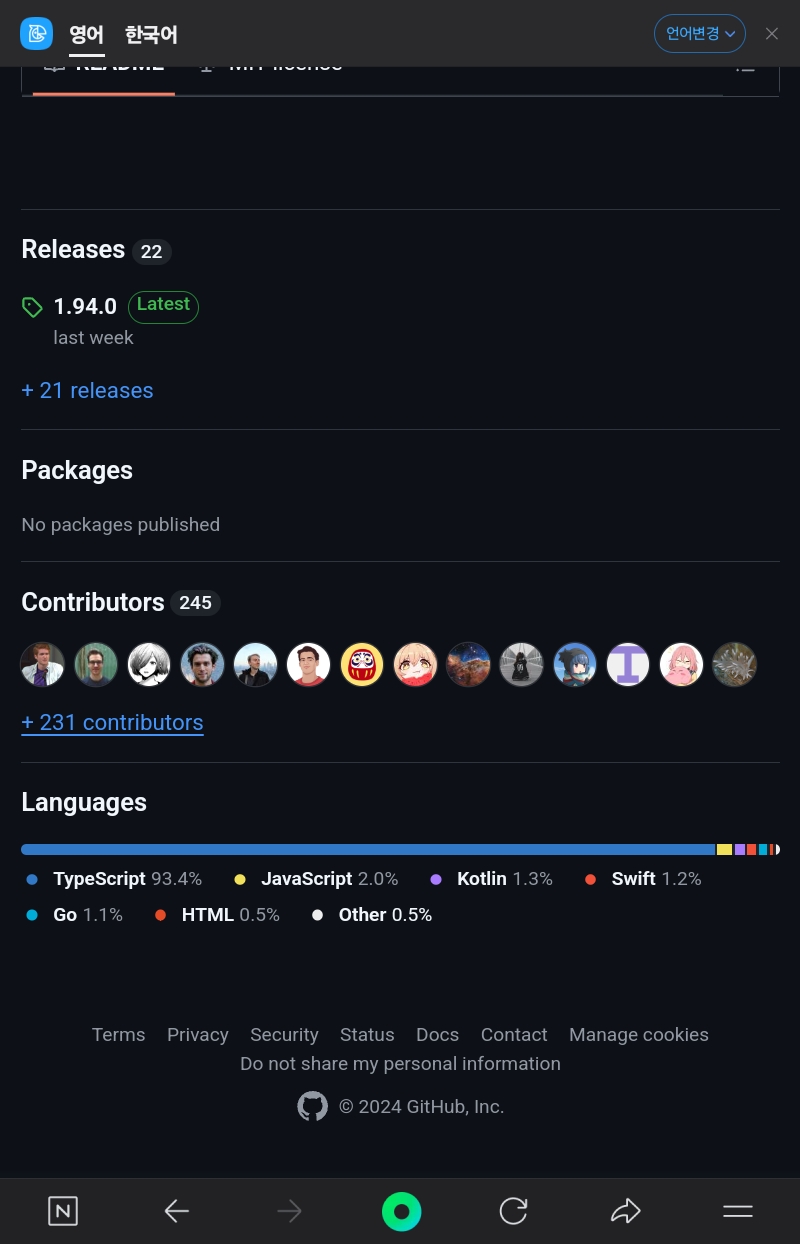Click the blue TypeScript language bar segment
Screen dimensions: 800x1244
tap(368, 849)
